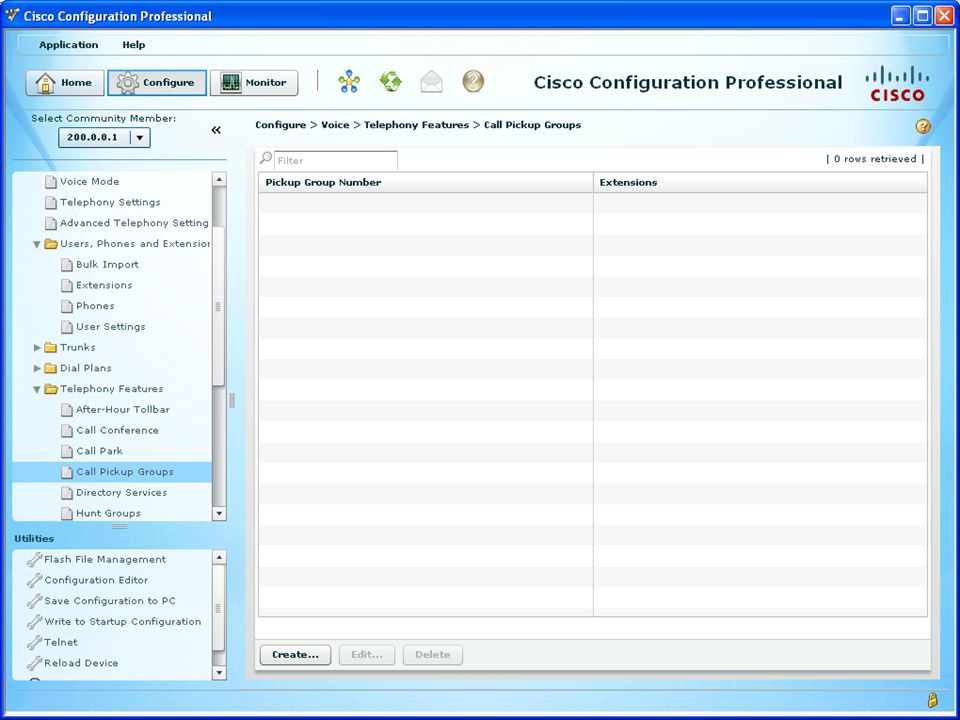Click the Cisco logo

[897, 83]
